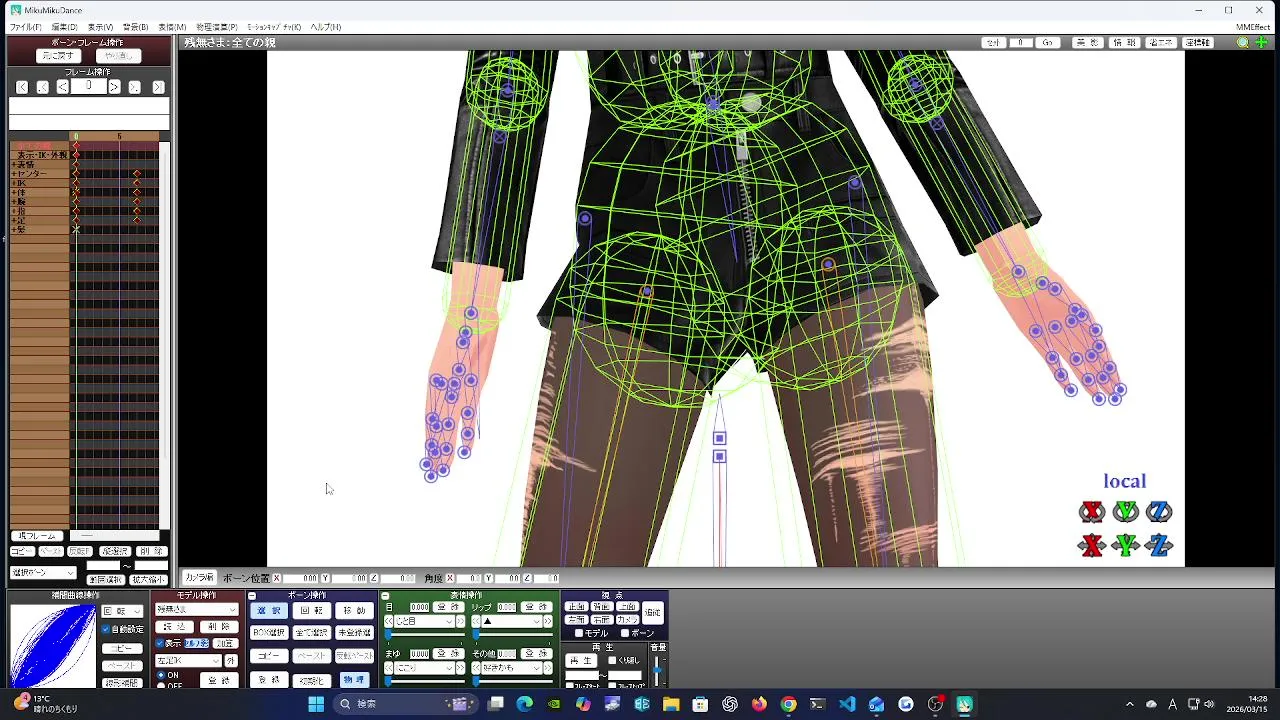Open the other morph dropdown
The width and height of the screenshot is (1280, 720).
click(x=512, y=668)
